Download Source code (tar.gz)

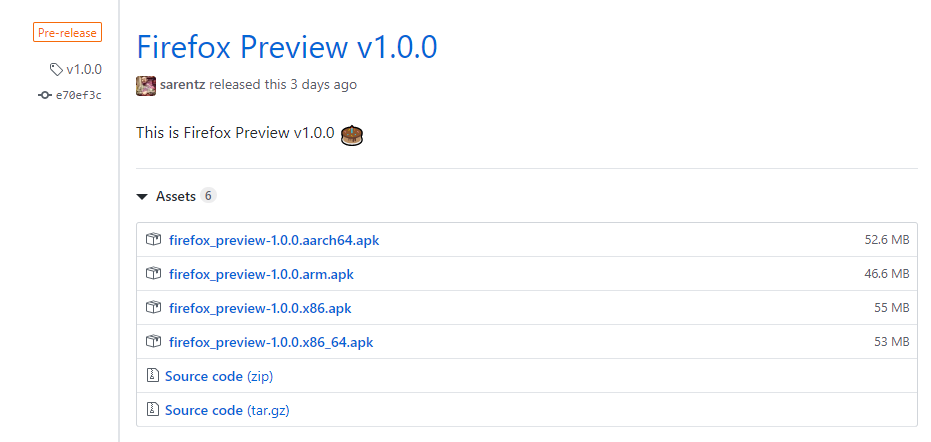click(227, 410)
